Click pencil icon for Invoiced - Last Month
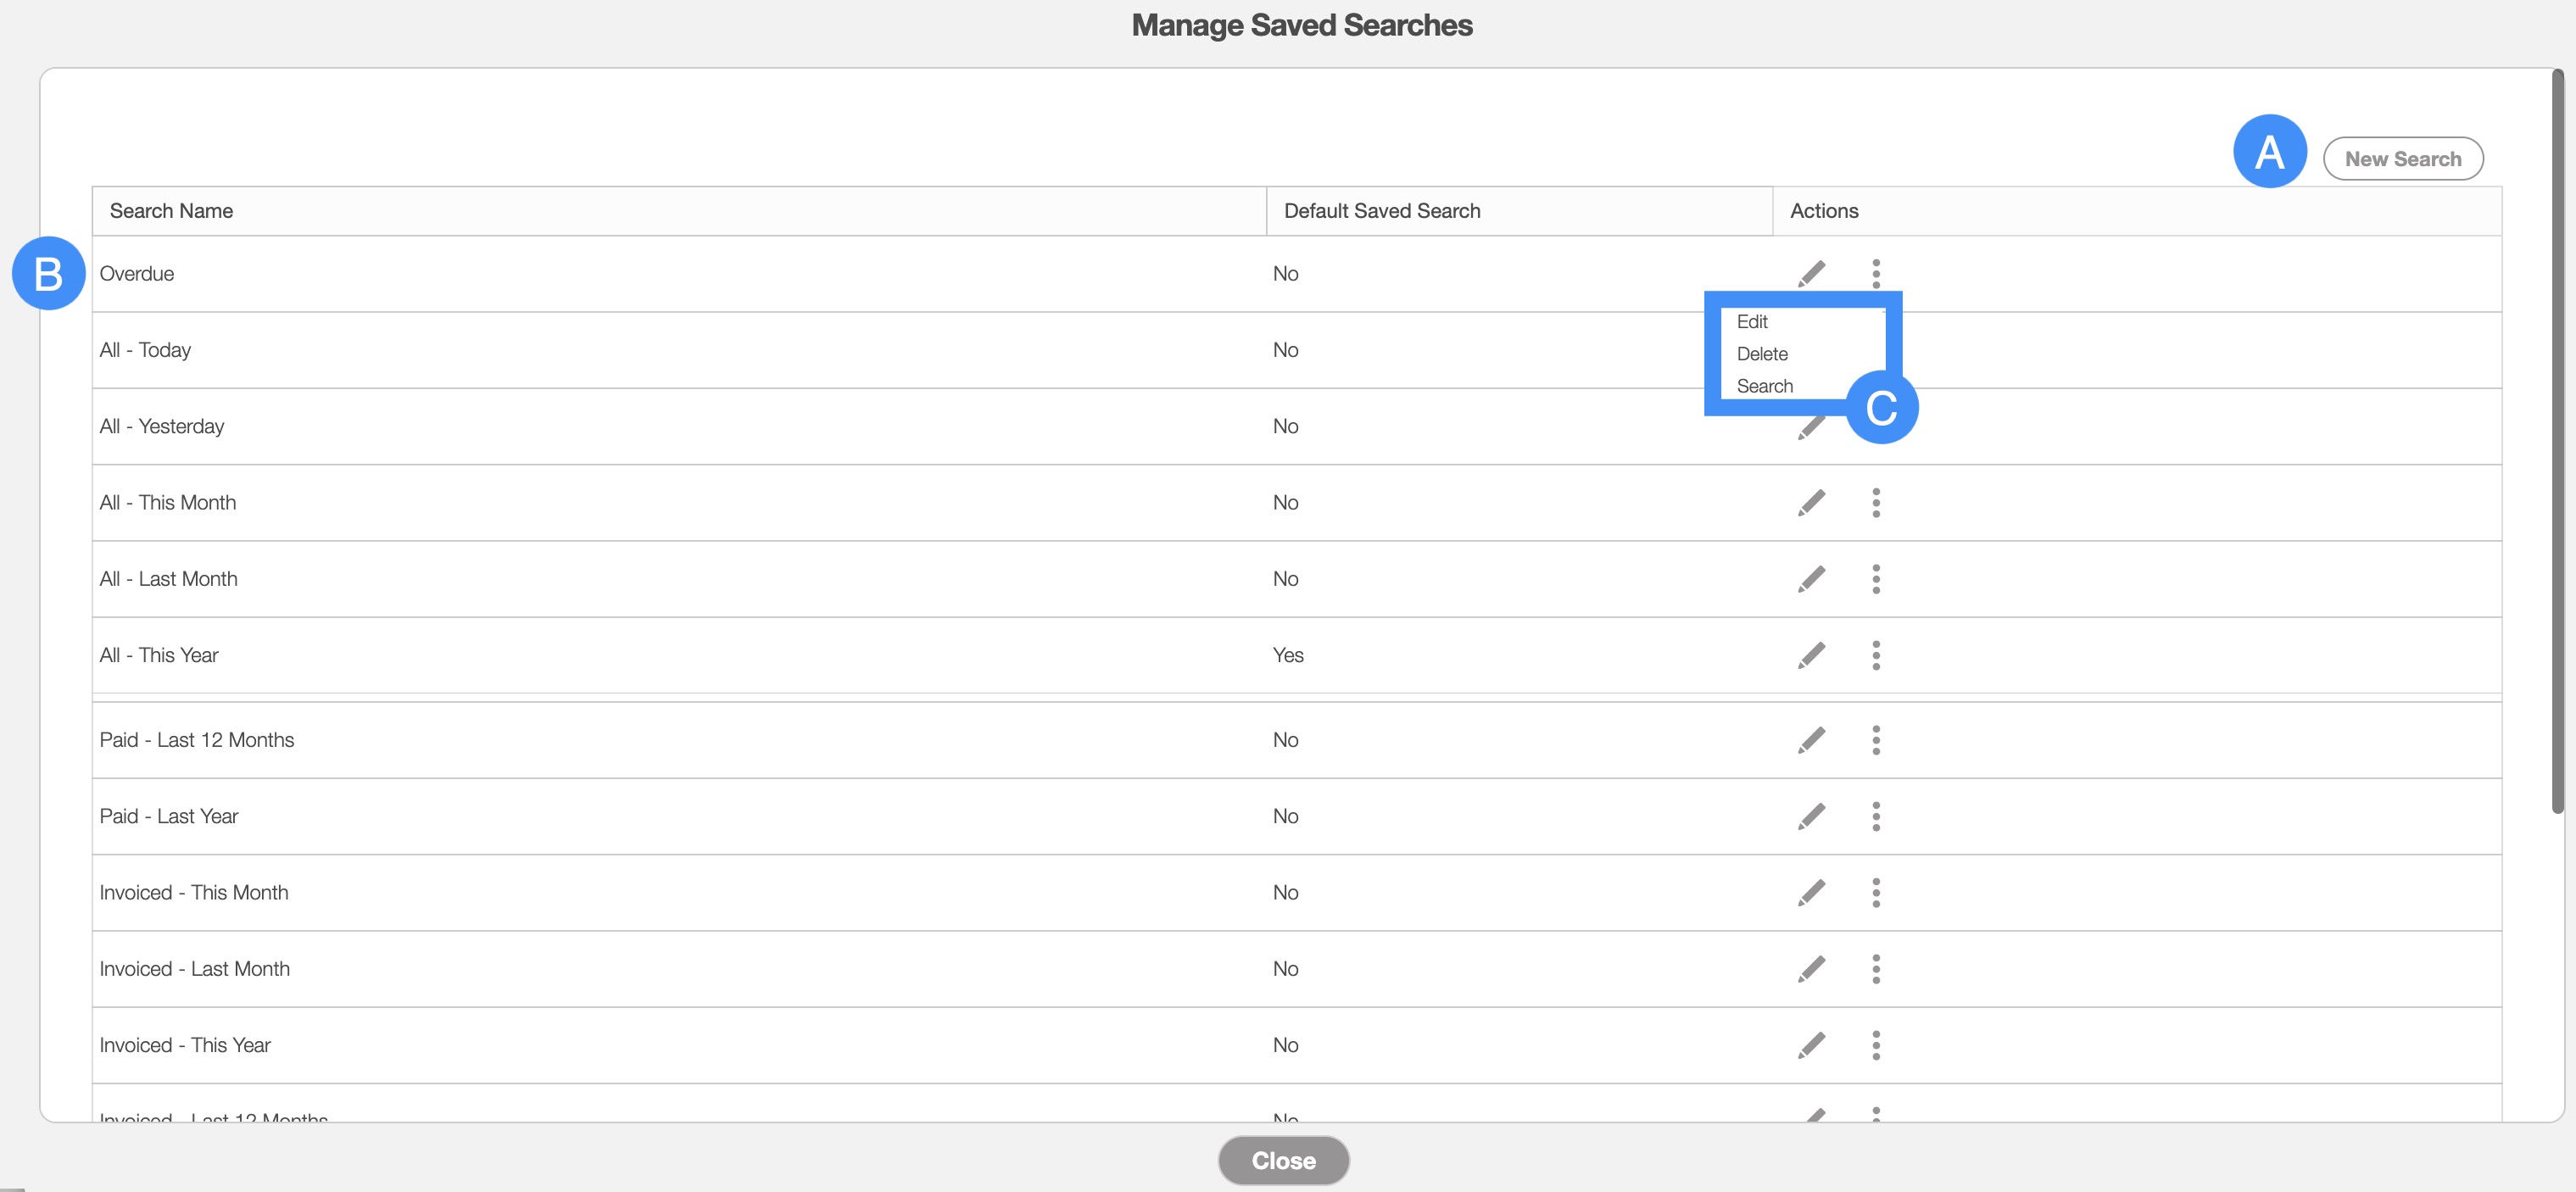Viewport: 2576px width, 1192px height. tap(1811, 968)
